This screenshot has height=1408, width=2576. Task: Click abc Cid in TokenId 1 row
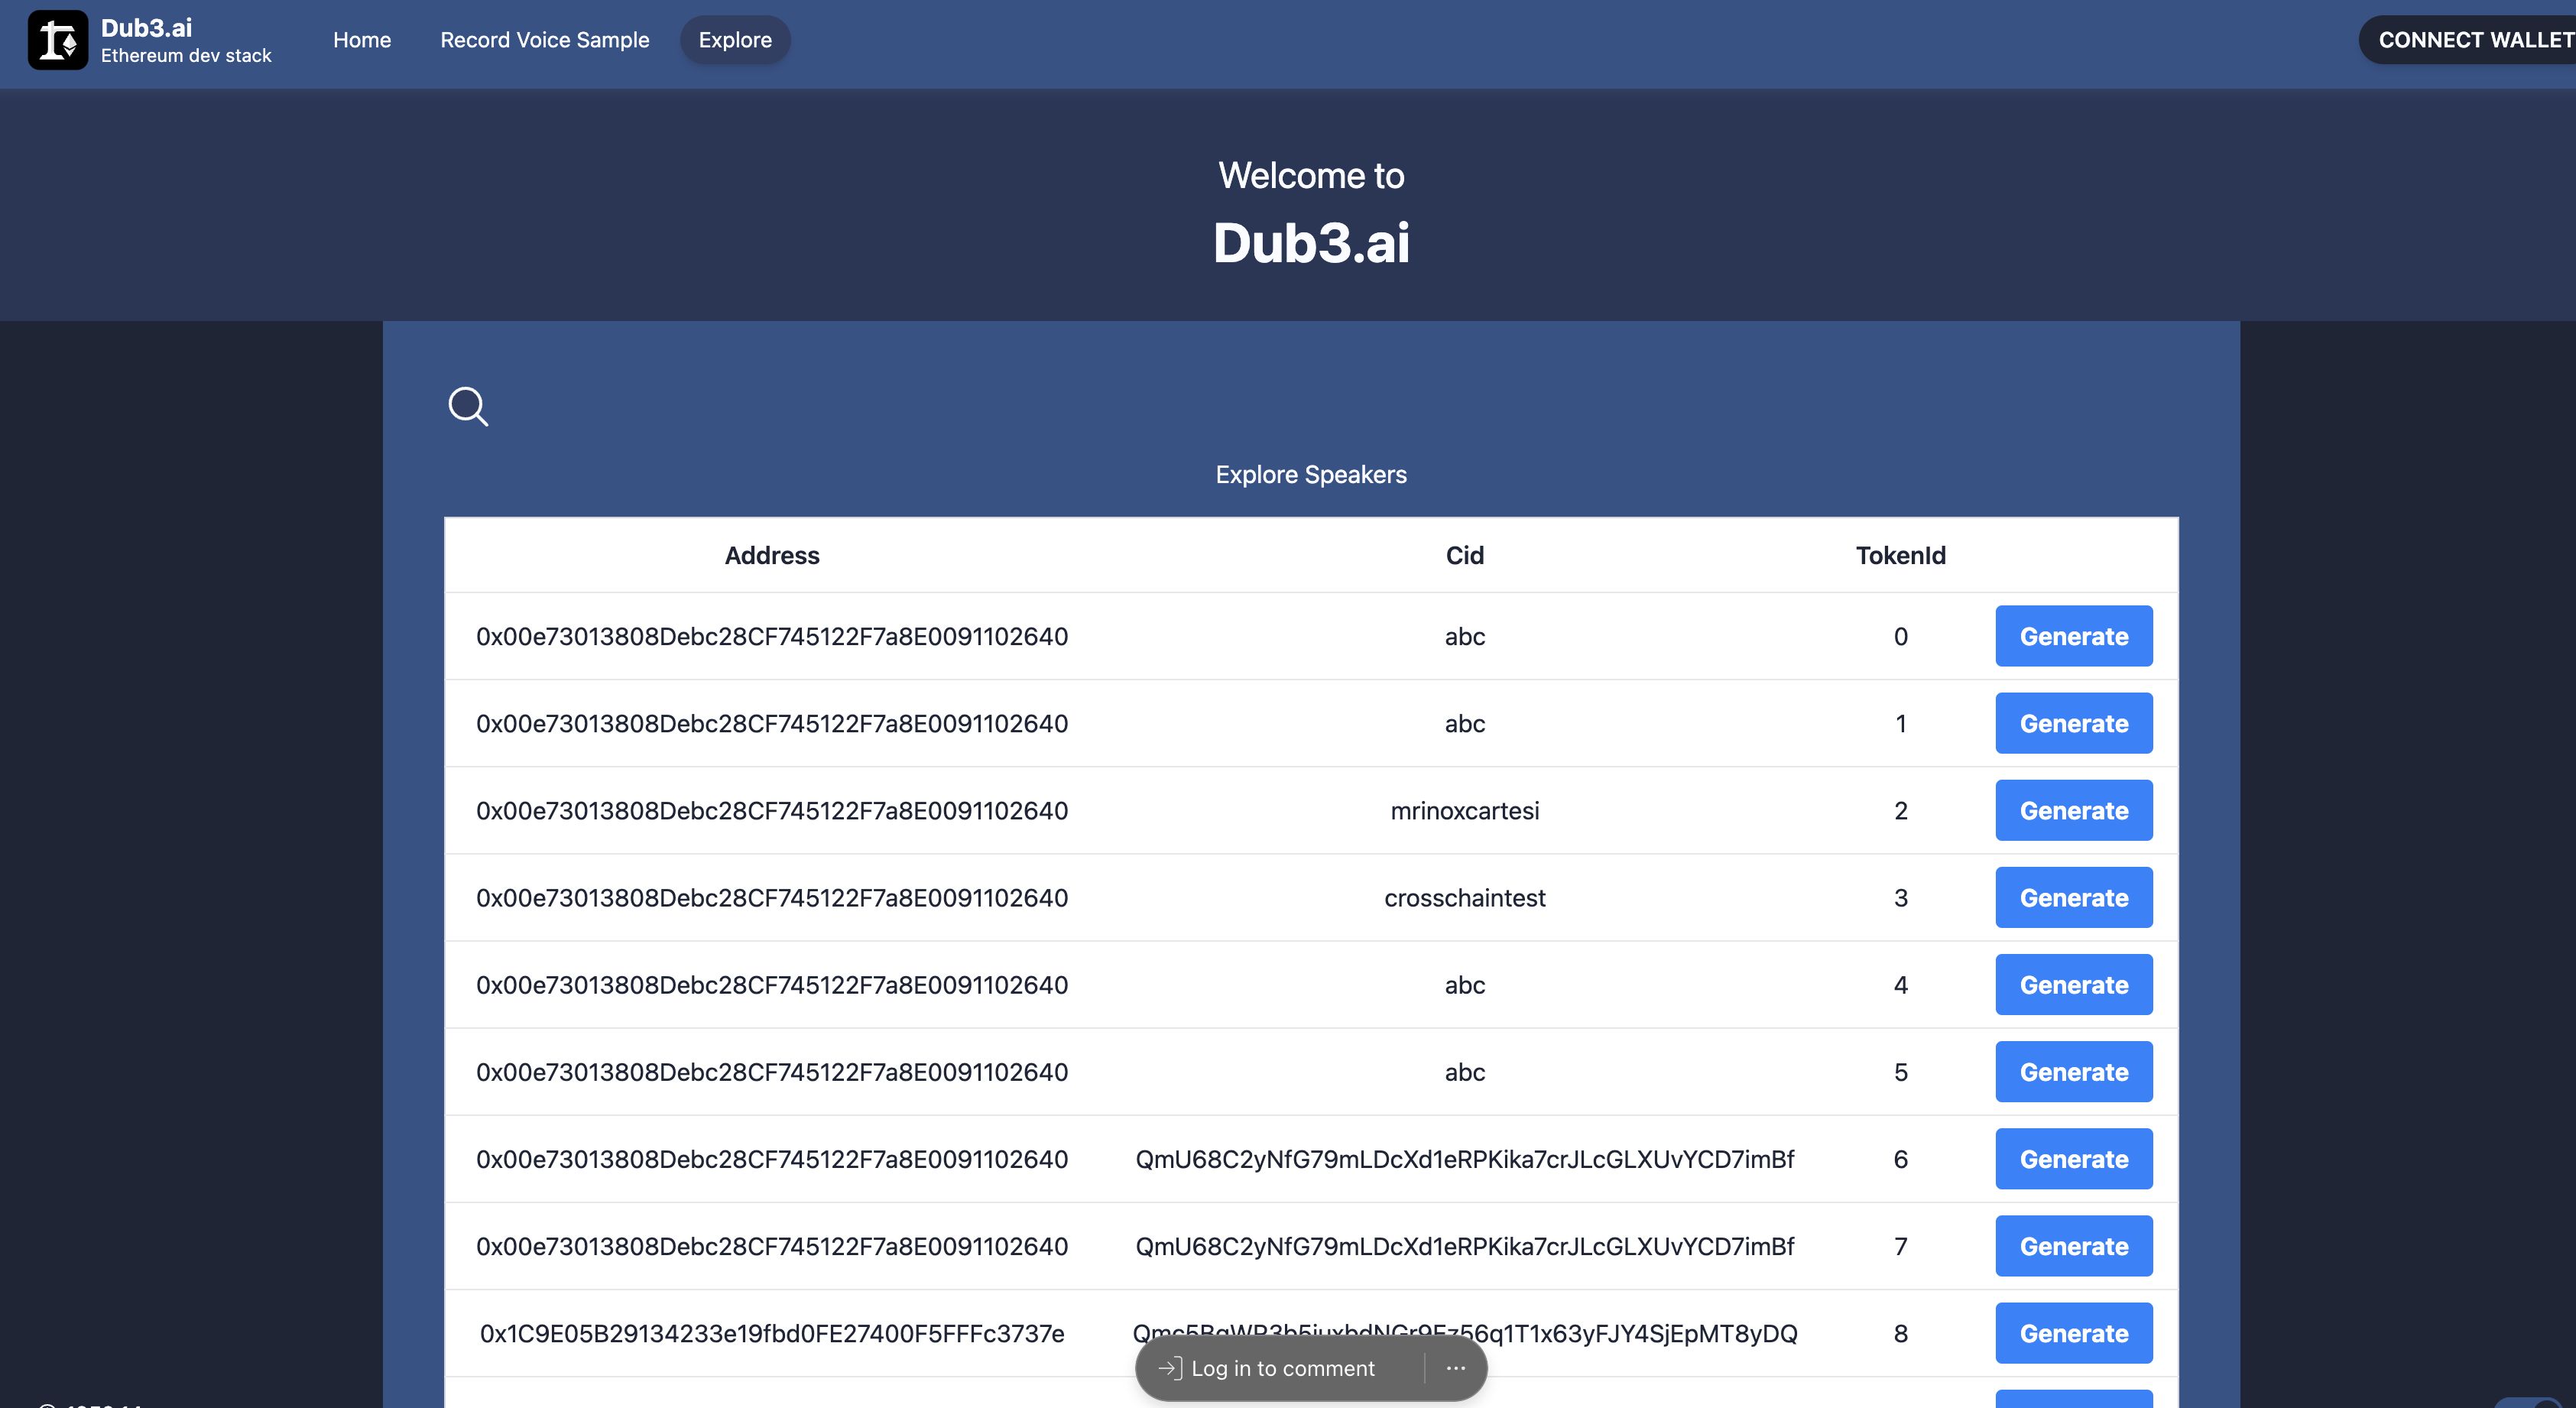[x=1464, y=723]
